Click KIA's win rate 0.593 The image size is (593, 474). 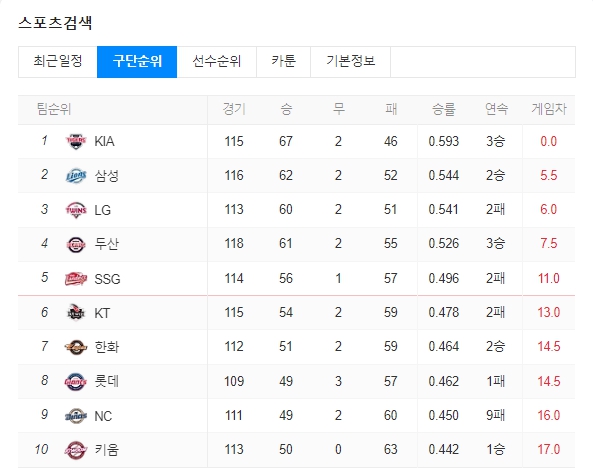(x=444, y=141)
